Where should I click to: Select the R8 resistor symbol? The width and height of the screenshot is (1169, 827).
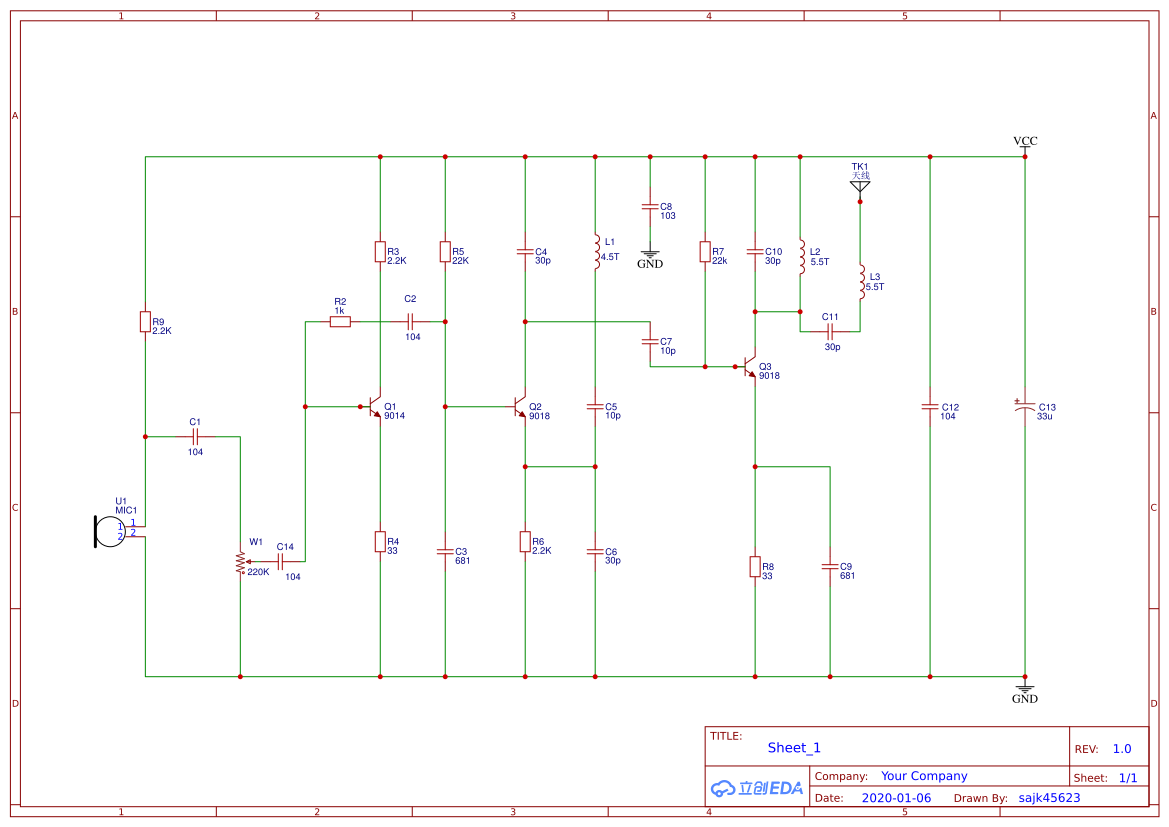pos(755,567)
